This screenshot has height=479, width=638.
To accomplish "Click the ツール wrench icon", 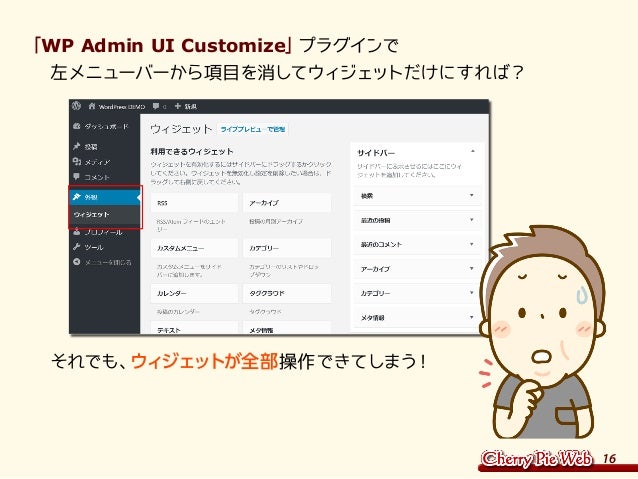I will (76, 247).
